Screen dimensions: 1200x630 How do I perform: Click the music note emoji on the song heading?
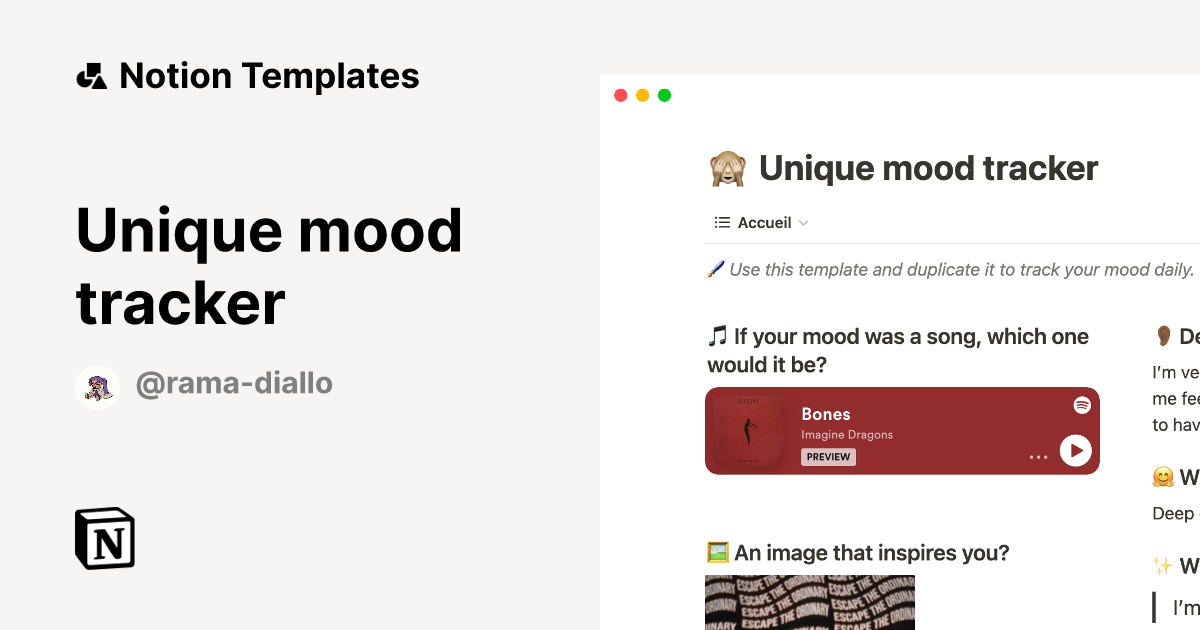[x=716, y=336]
